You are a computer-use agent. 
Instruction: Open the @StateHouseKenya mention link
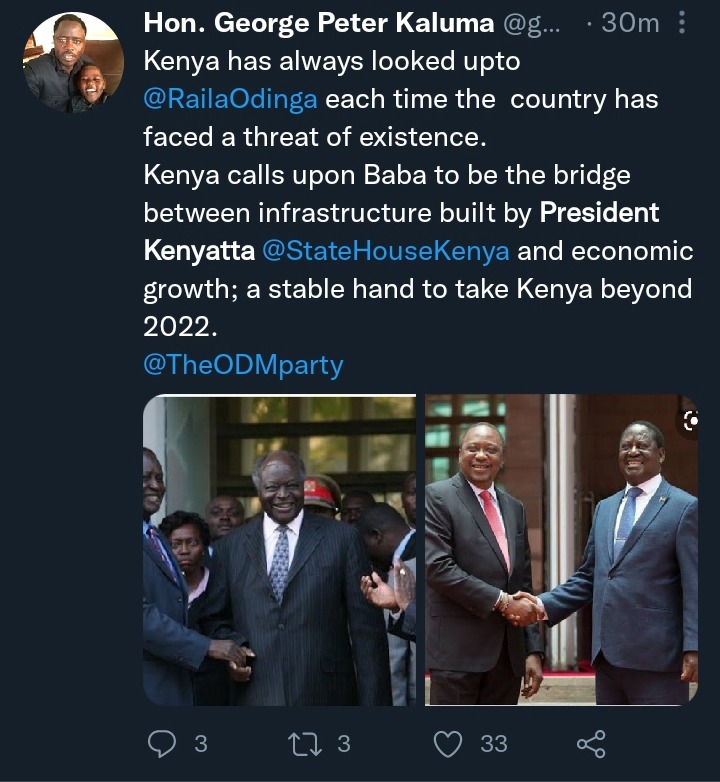pyautogui.click(x=385, y=251)
